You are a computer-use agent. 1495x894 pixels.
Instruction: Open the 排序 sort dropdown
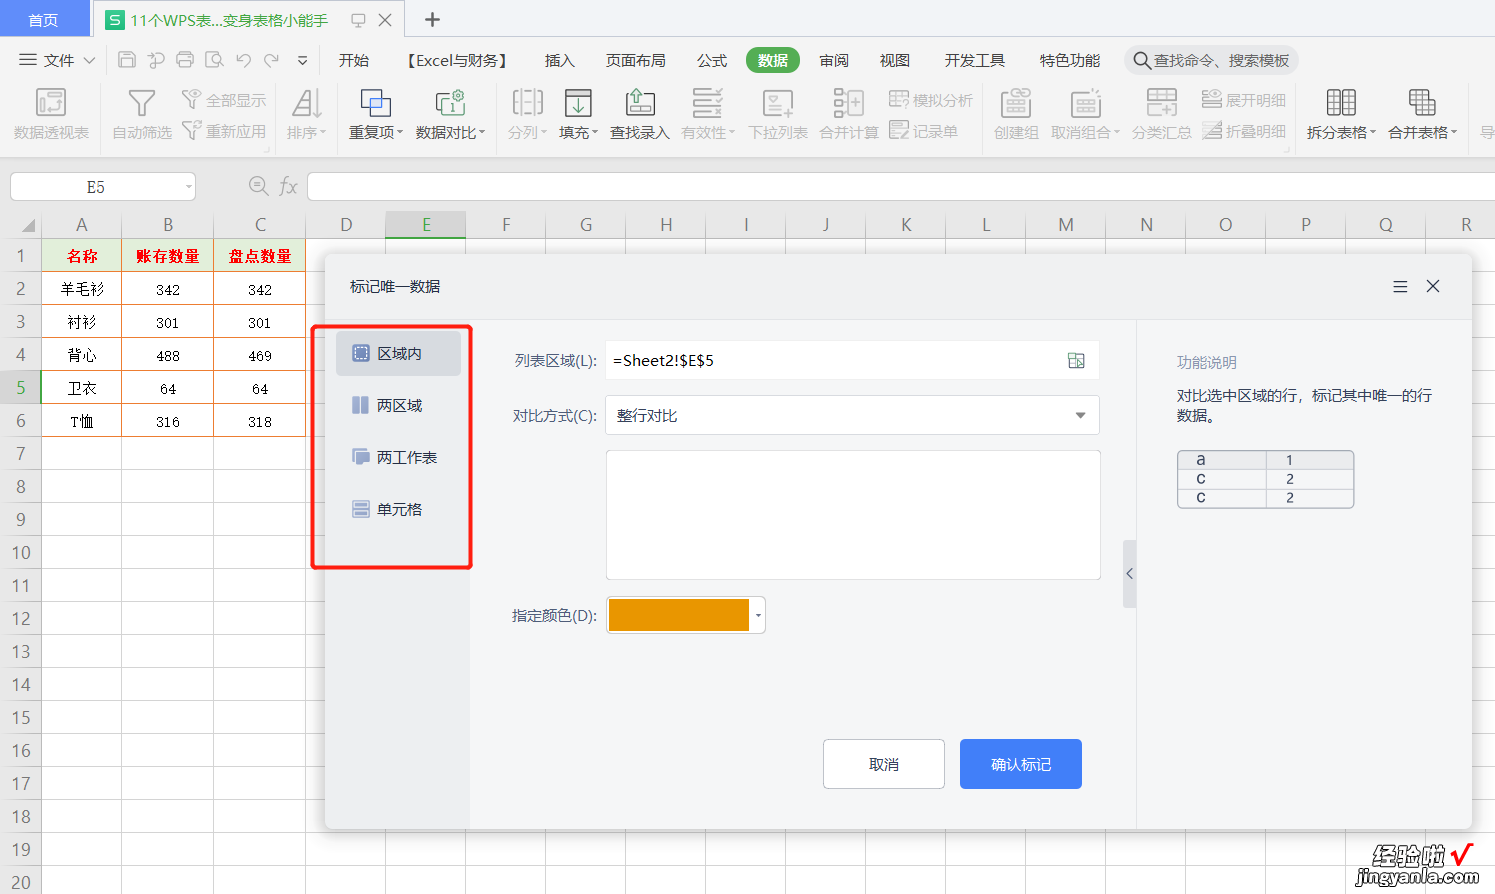(307, 113)
